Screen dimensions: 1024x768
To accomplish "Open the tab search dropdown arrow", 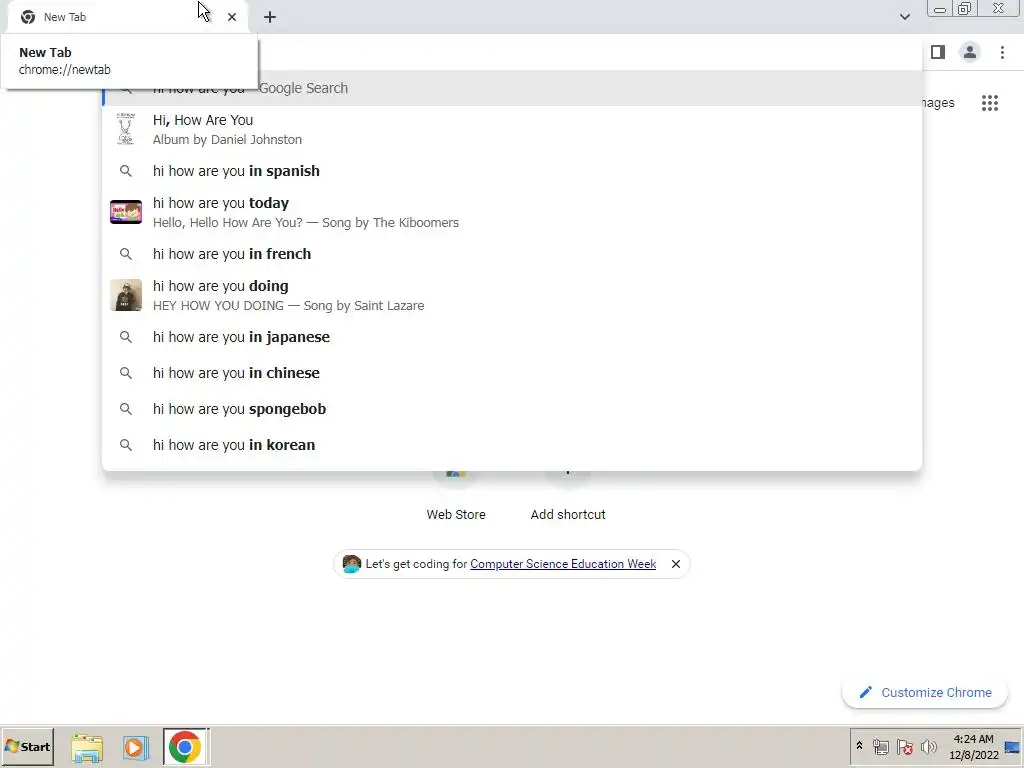I will pos(904,17).
